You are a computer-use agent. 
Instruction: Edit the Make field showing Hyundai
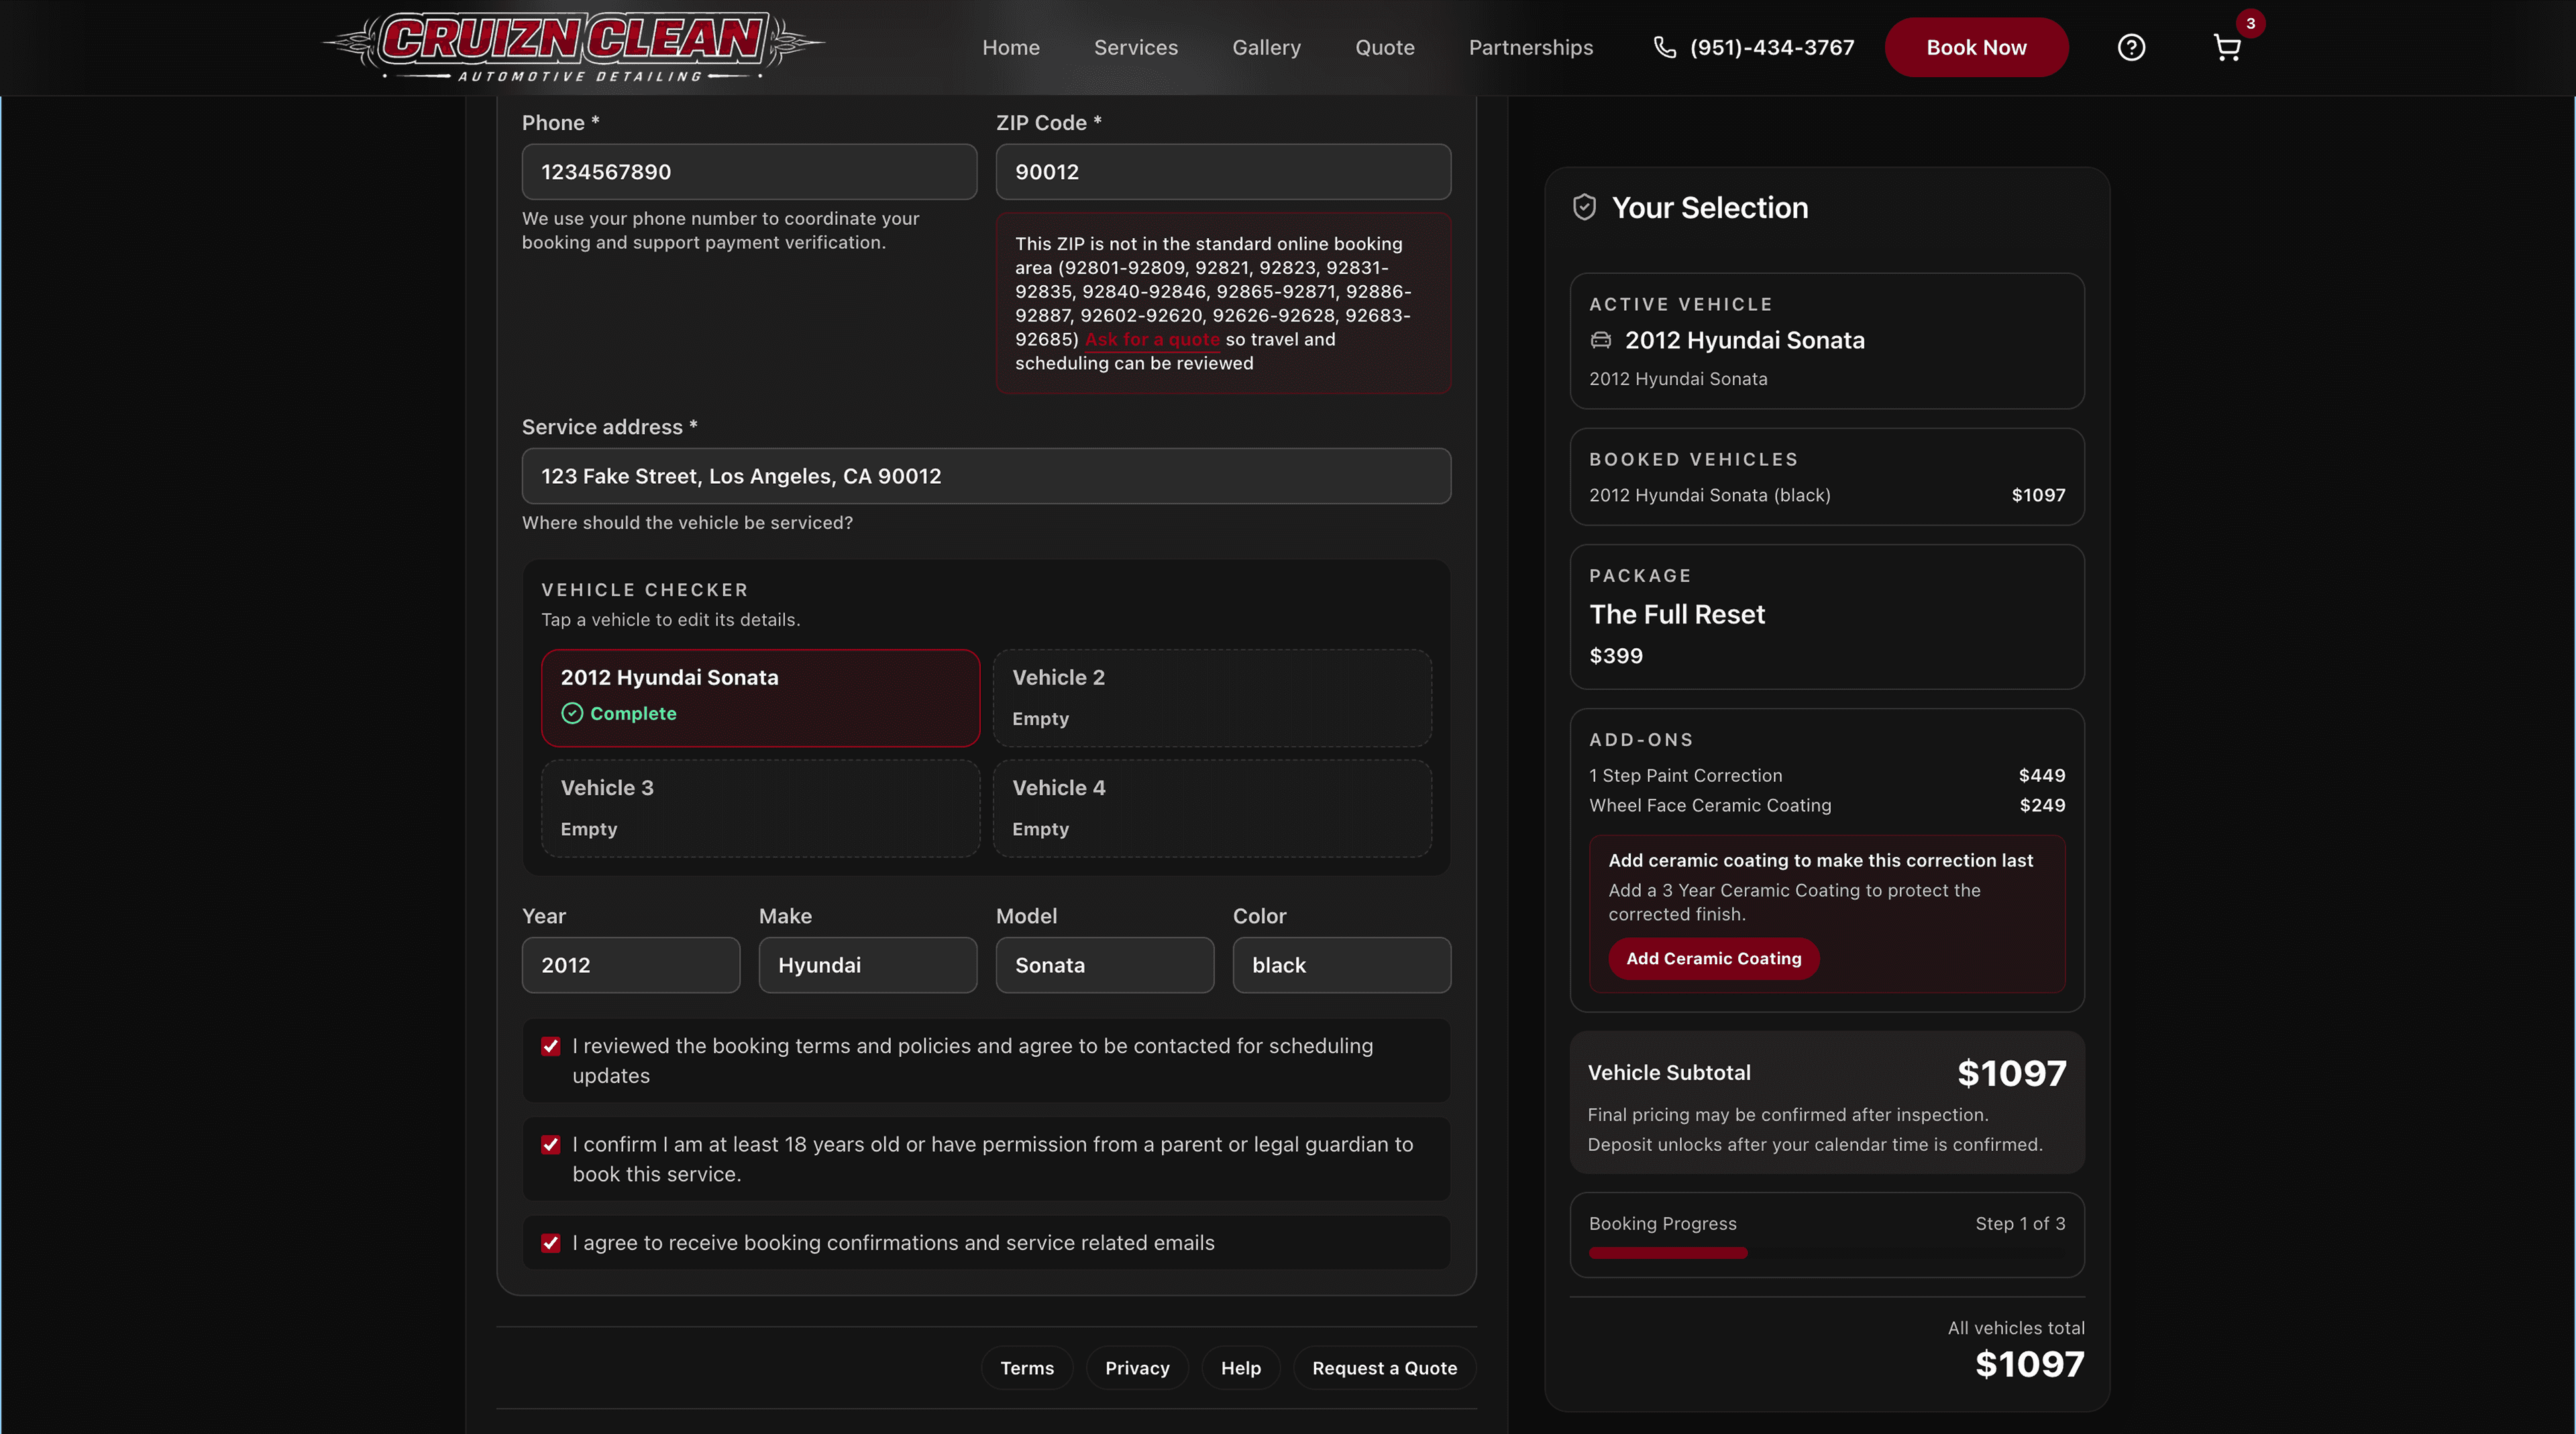868,965
